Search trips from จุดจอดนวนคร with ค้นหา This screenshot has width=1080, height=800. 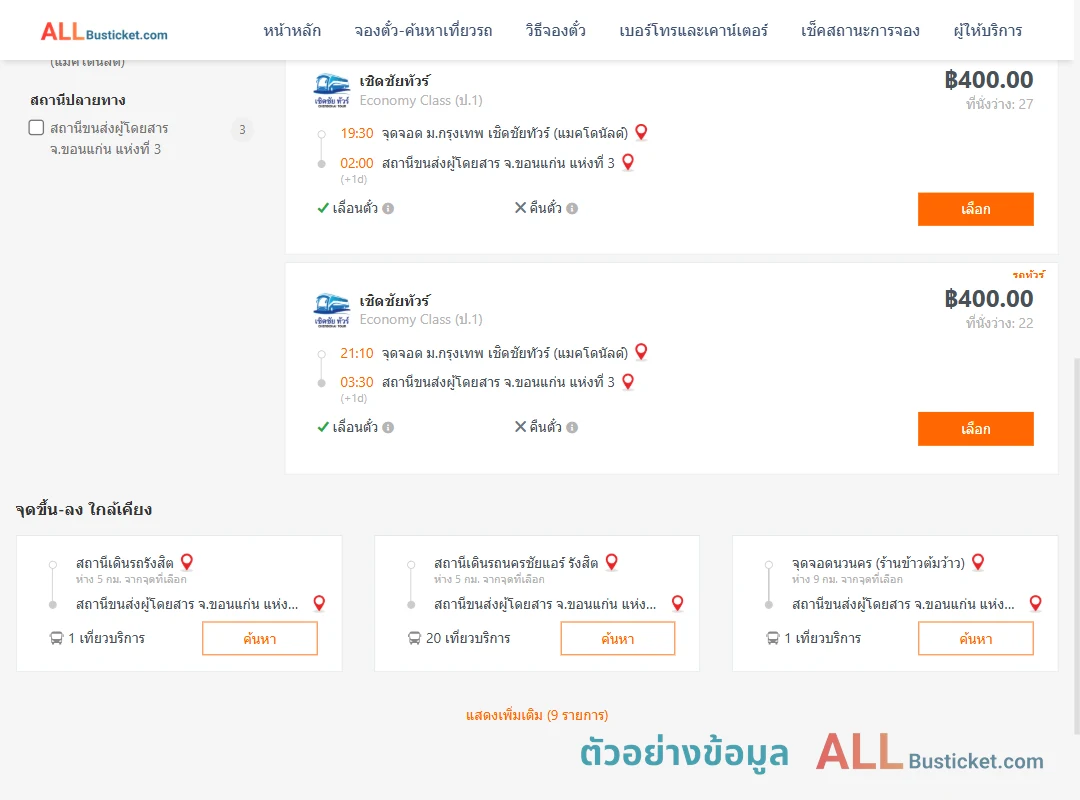[975, 639]
